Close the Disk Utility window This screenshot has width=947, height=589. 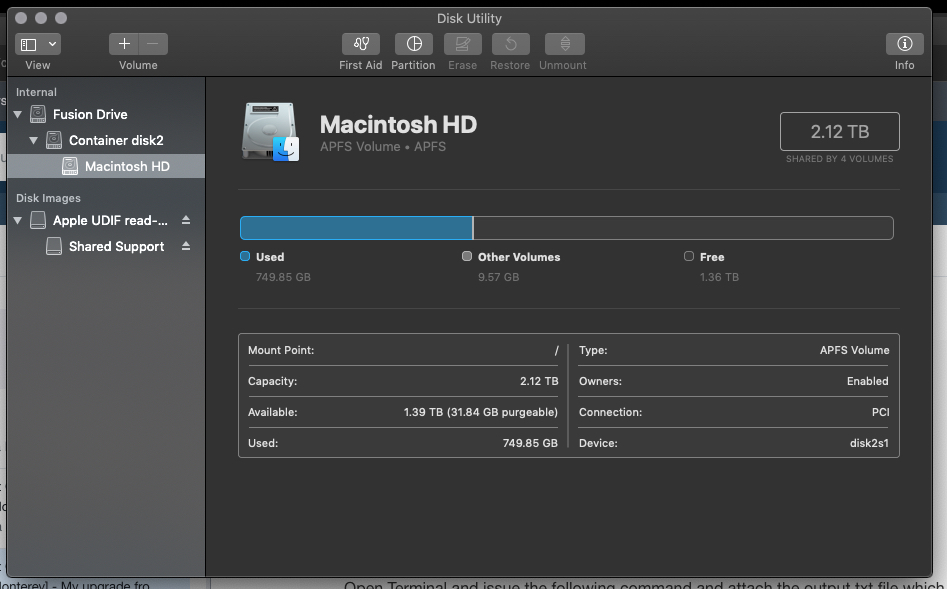pyautogui.click(x=21, y=18)
